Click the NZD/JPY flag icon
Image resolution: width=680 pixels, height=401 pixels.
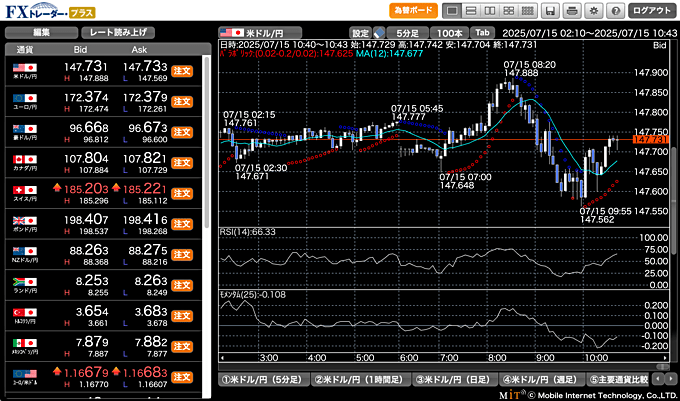tap(25, 251)
